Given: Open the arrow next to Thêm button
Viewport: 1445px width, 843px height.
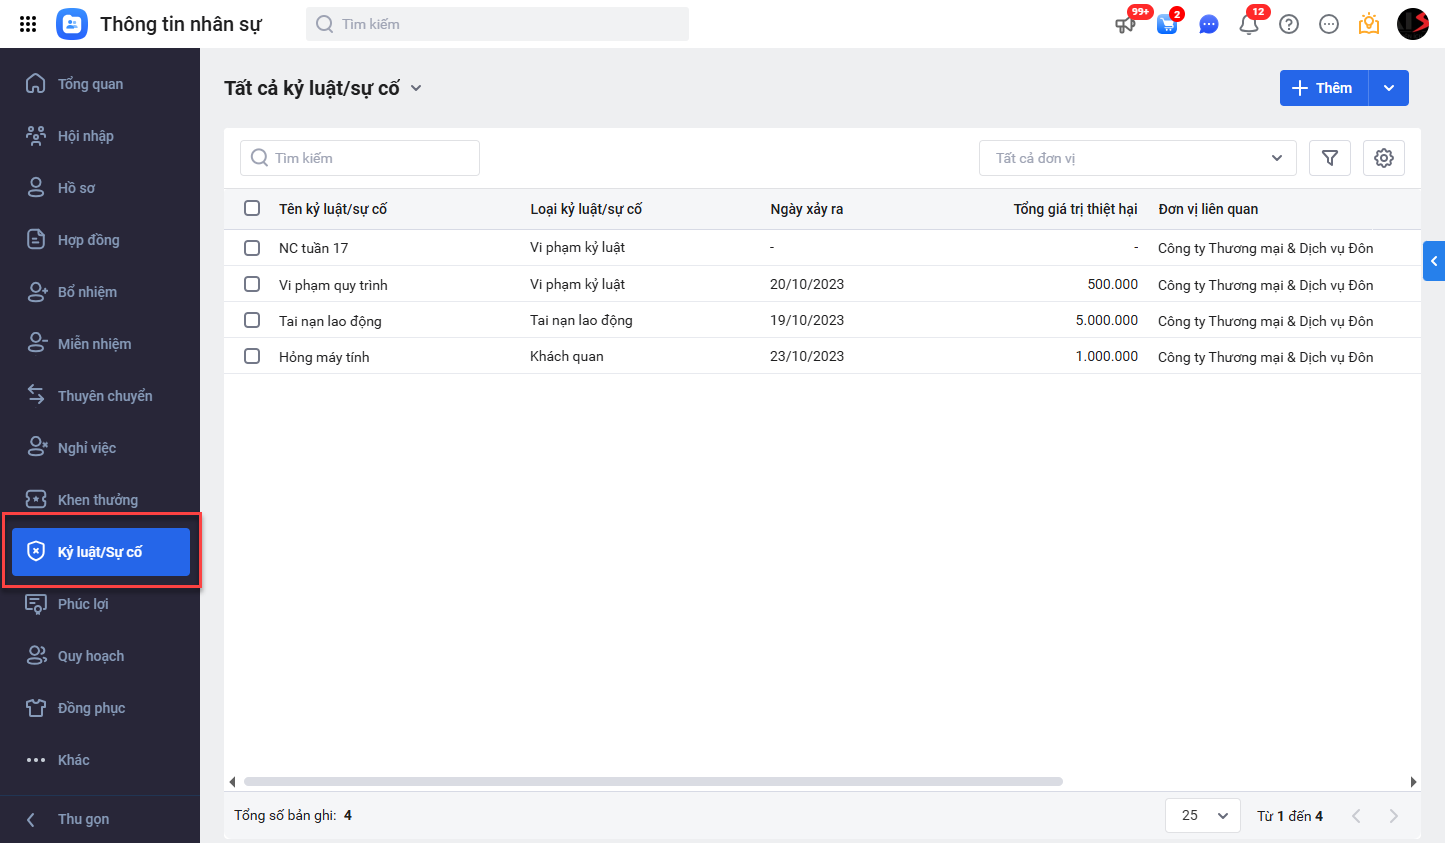Looking at the screenshot, I should 1389,88.
